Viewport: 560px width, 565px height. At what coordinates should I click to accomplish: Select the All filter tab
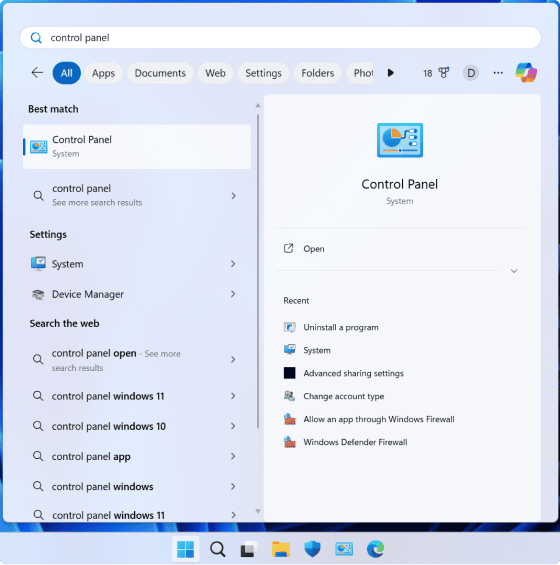(66, 73)
